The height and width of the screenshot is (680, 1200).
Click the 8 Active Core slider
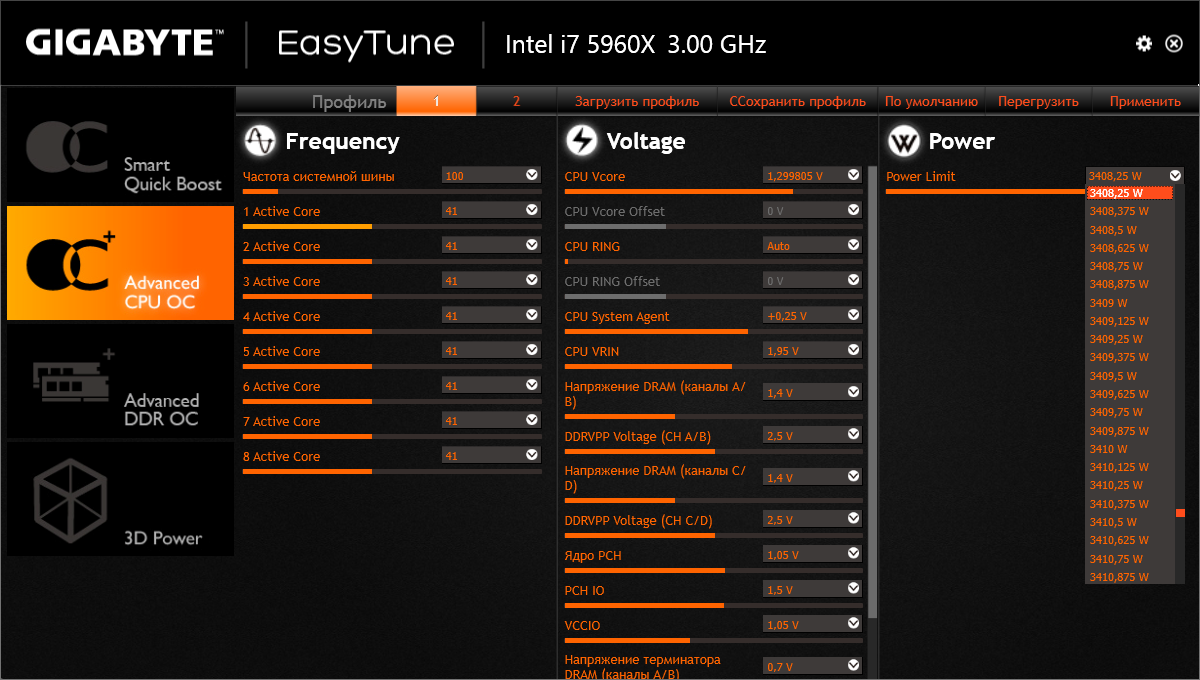392,471
